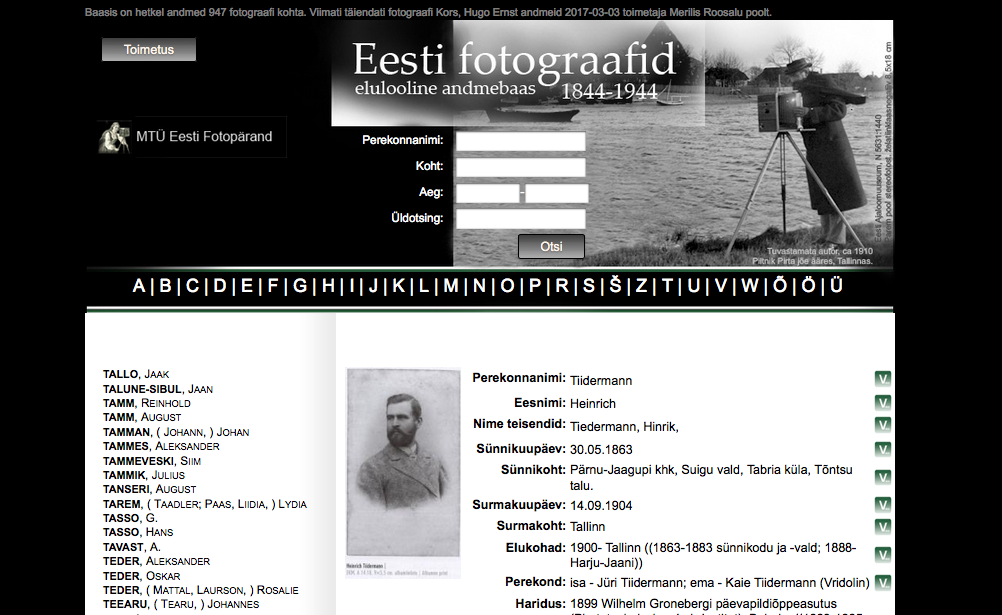Select letter Ö in alphabet index
Viewport: 1002px width, 615px height.
tap(808, 284)
